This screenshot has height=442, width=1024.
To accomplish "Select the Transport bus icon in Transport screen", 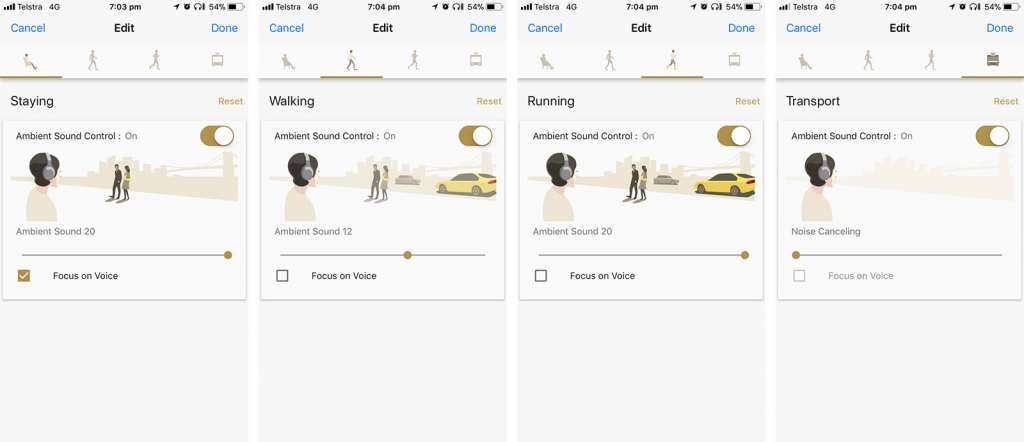I will pos(993,60).
